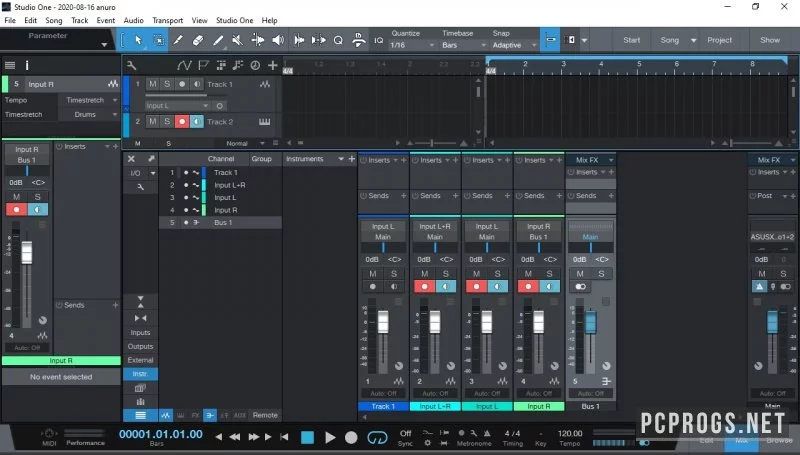800x455 pixels.
Task: Toggle the Loop button in transport
Action: pyautogui.click(x=377, y=437)
